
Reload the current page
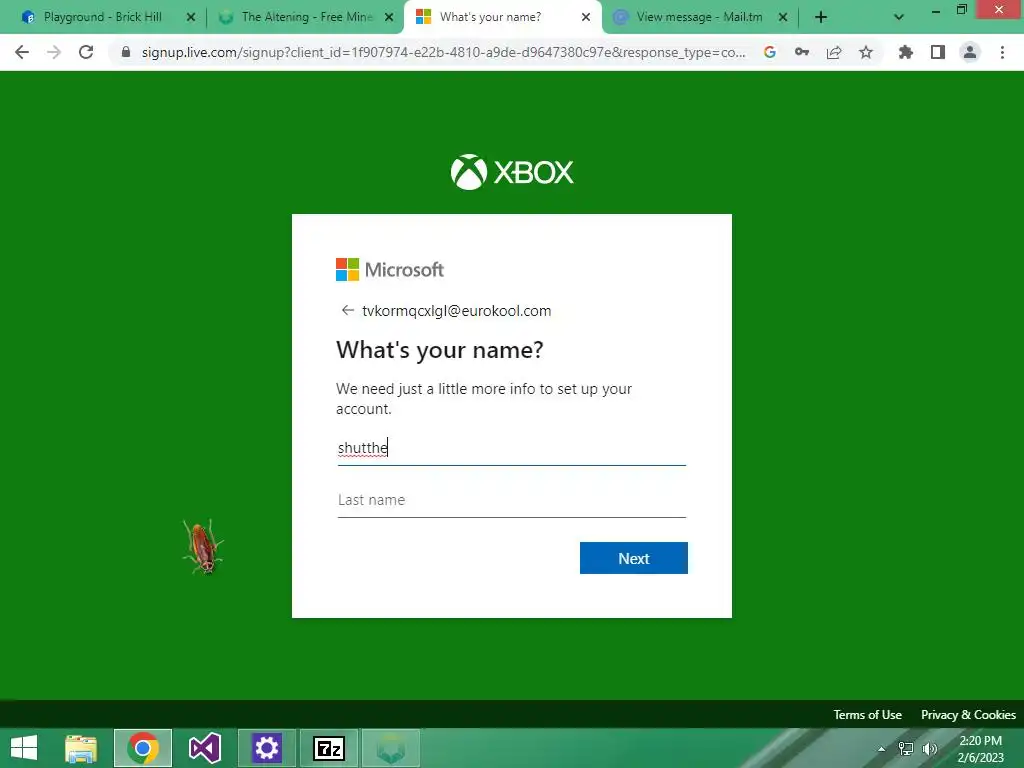click(x=86, y=52)
